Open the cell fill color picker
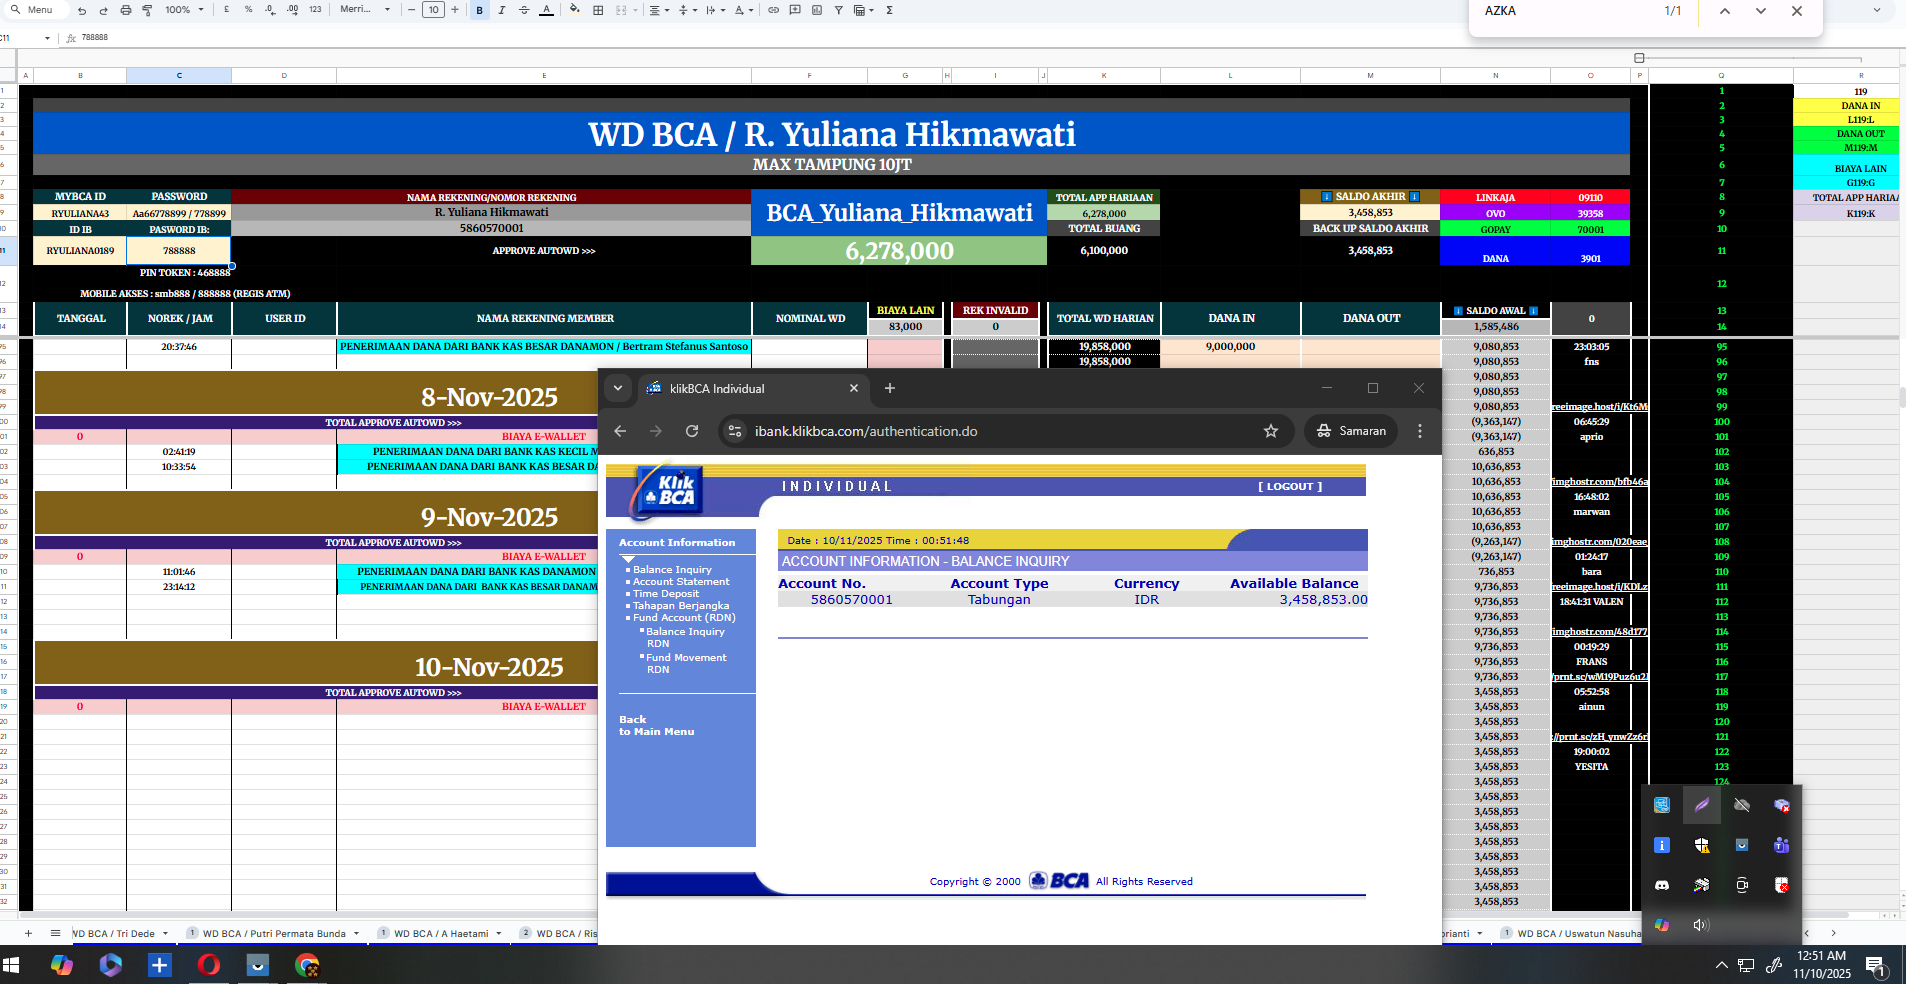This screenshot has width=1906, height=984. click(575, 10)
